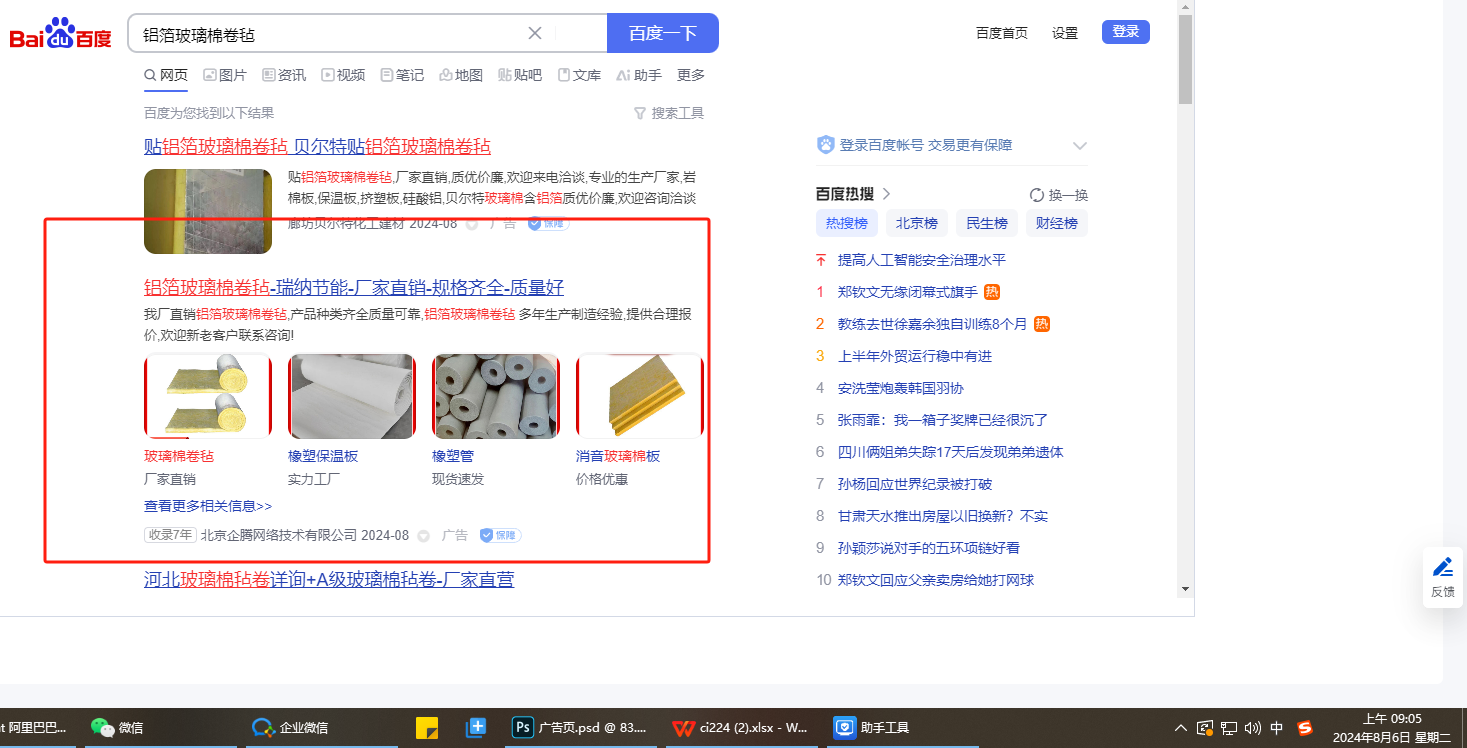Click the Baidu logo
This screenshot has width=1467, height=748.
click(60, 33)
